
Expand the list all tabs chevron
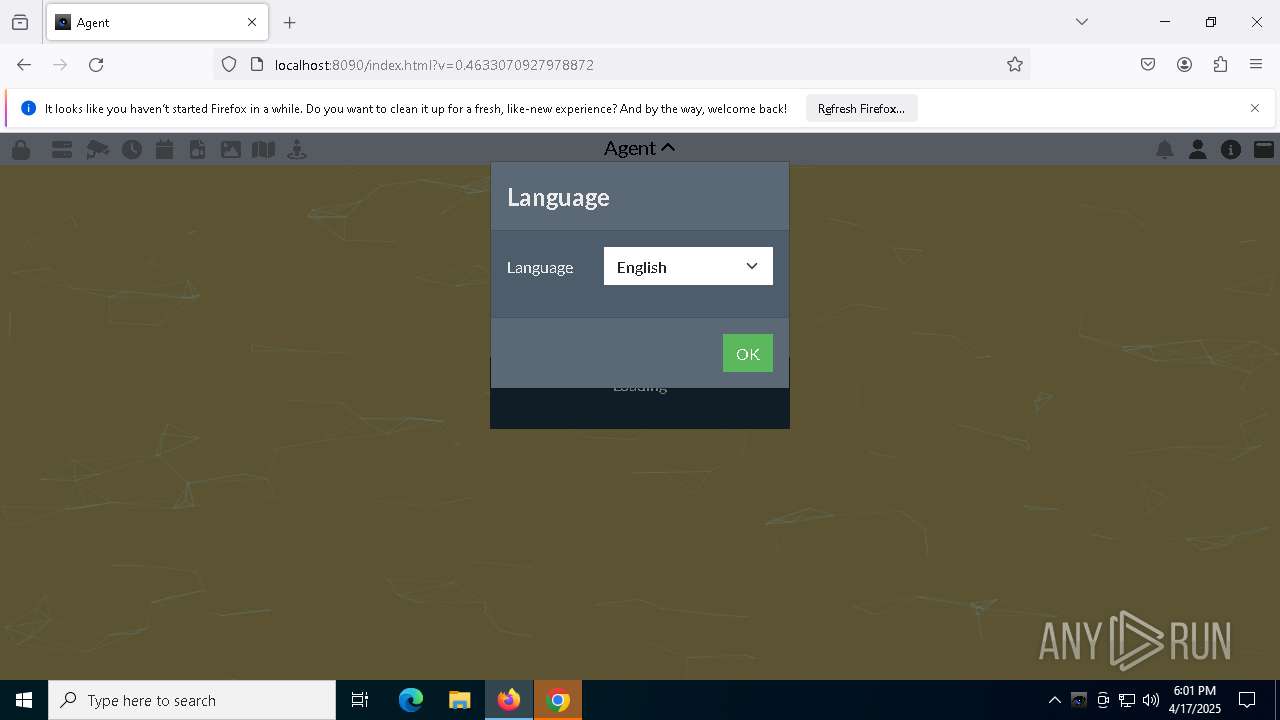[x=1082, y=22]
